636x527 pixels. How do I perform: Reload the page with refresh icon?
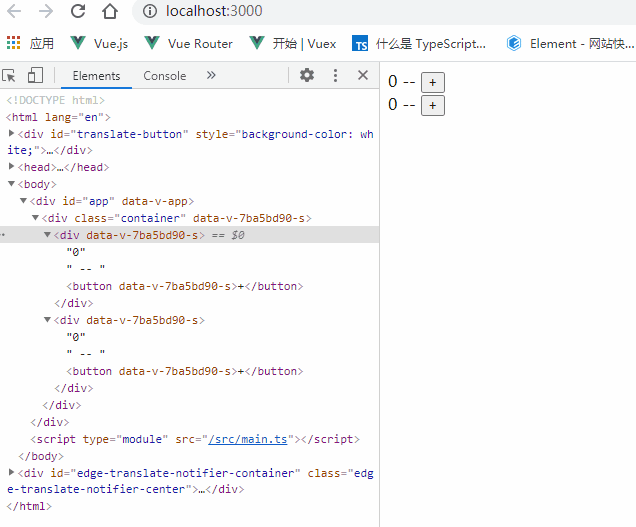[78, 12]
